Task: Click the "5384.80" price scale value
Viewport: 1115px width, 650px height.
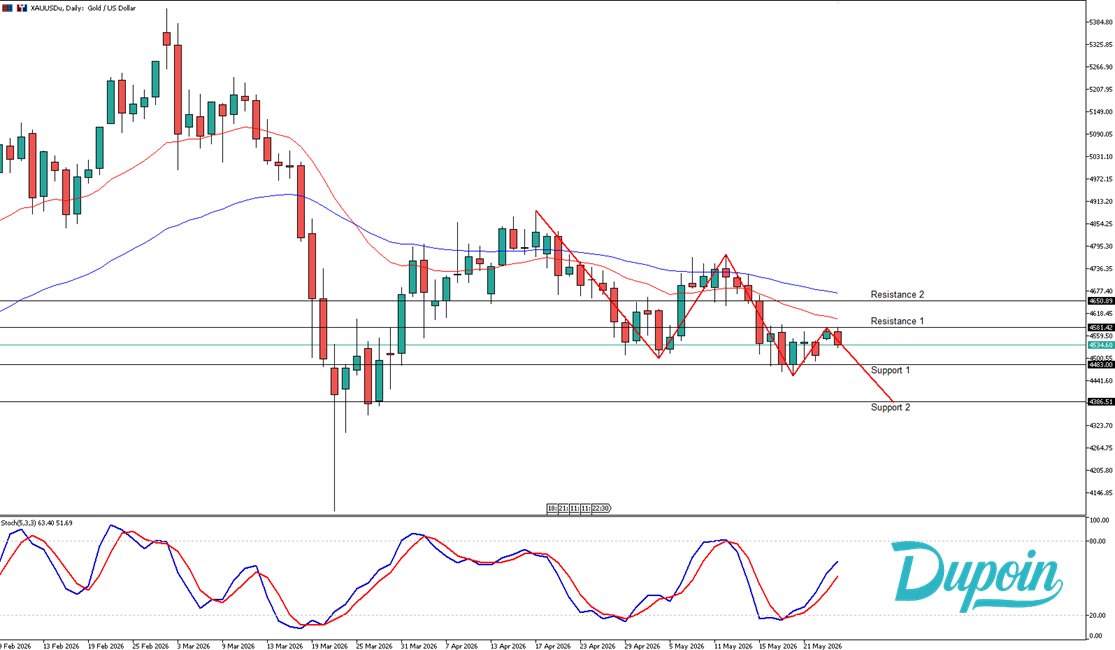Action: click(1101, 22)
